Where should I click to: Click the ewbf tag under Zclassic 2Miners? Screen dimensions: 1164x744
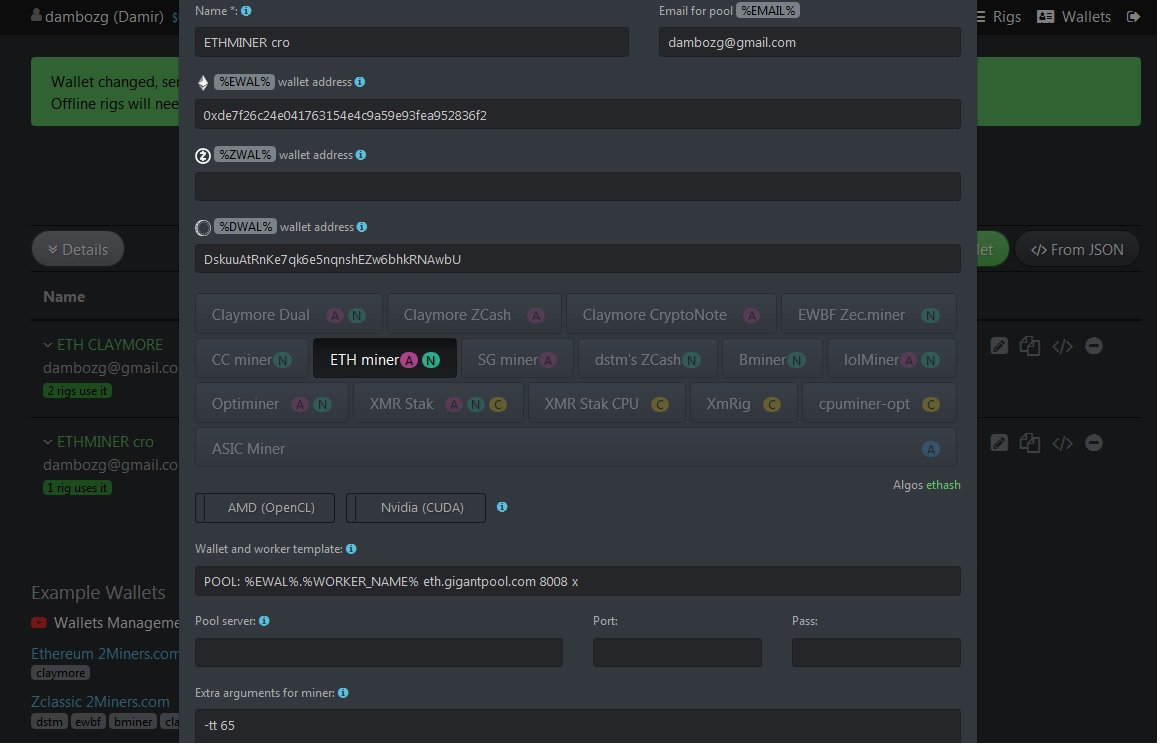click(88, 722)
